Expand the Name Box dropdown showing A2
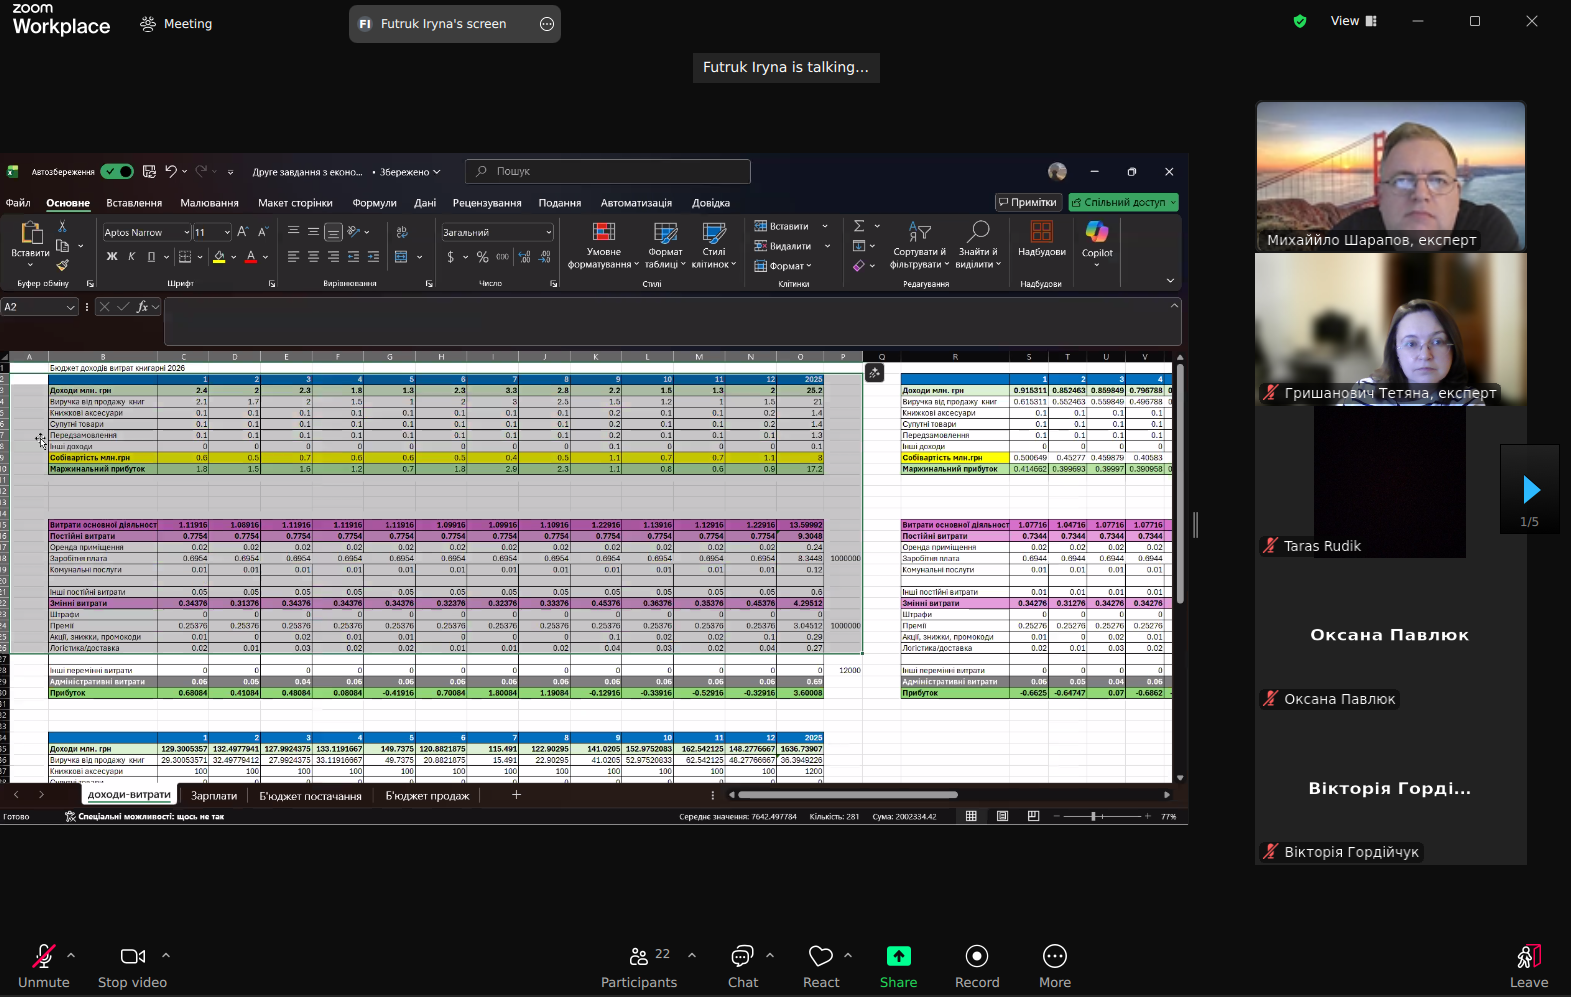Screen dimensions: 1571x997 tap(70, 307)
